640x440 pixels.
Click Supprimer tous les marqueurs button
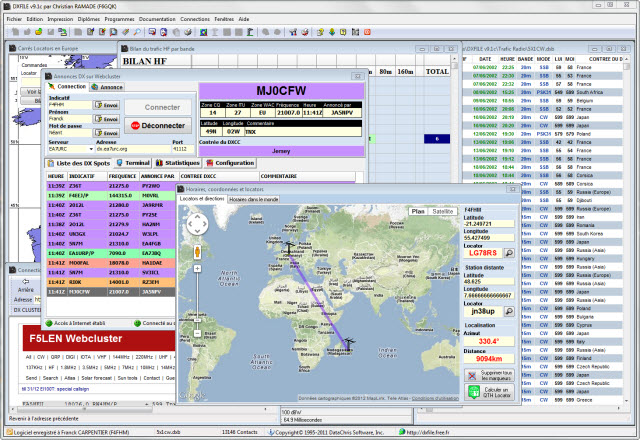click(489, 375)
